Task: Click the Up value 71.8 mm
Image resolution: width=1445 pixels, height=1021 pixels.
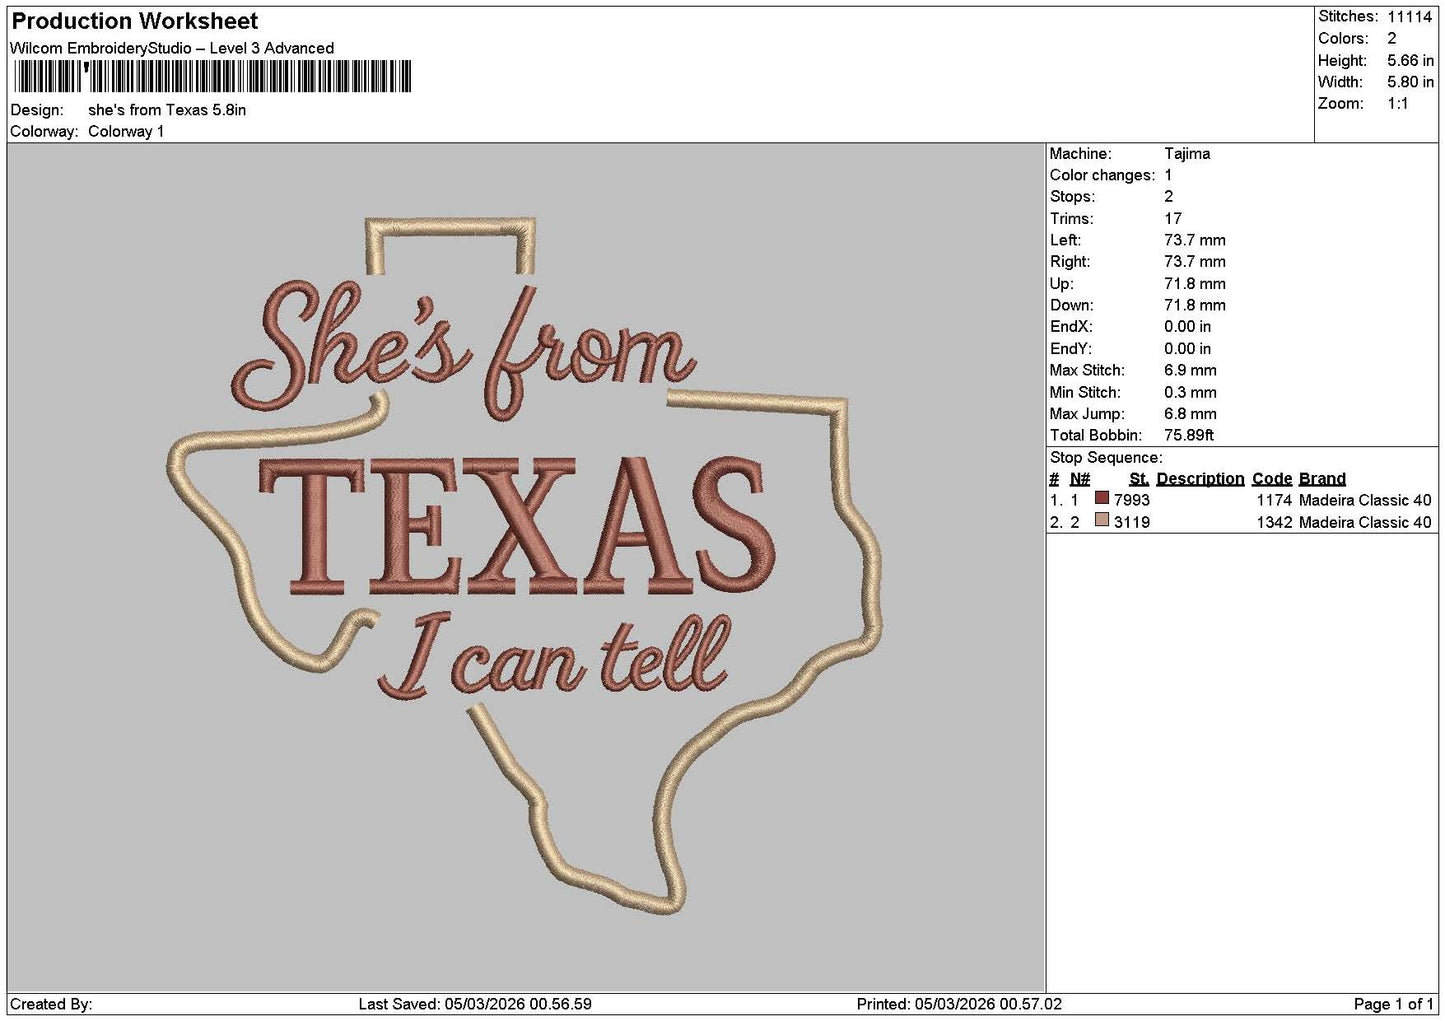Action: pos(1195,284)
